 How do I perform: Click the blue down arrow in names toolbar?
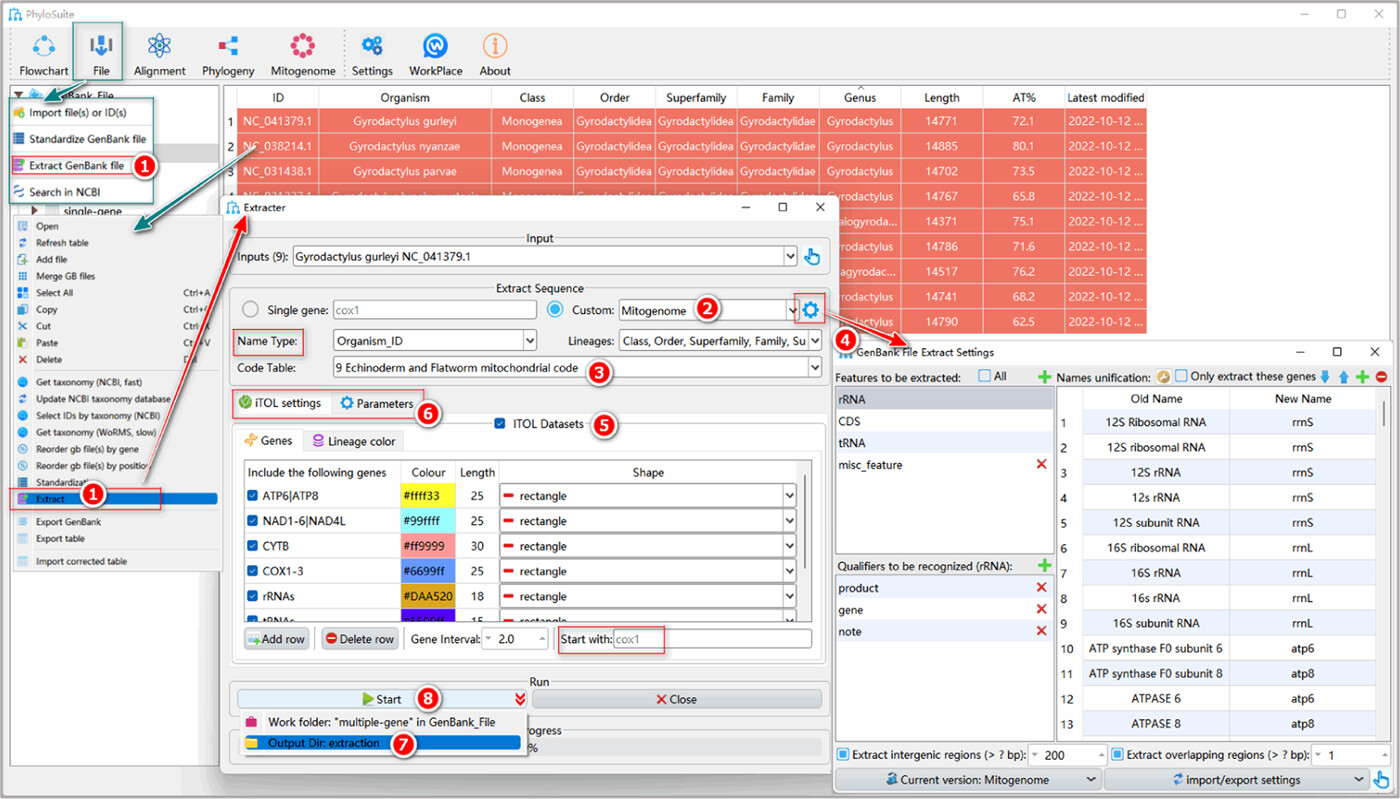point(1324,377)
